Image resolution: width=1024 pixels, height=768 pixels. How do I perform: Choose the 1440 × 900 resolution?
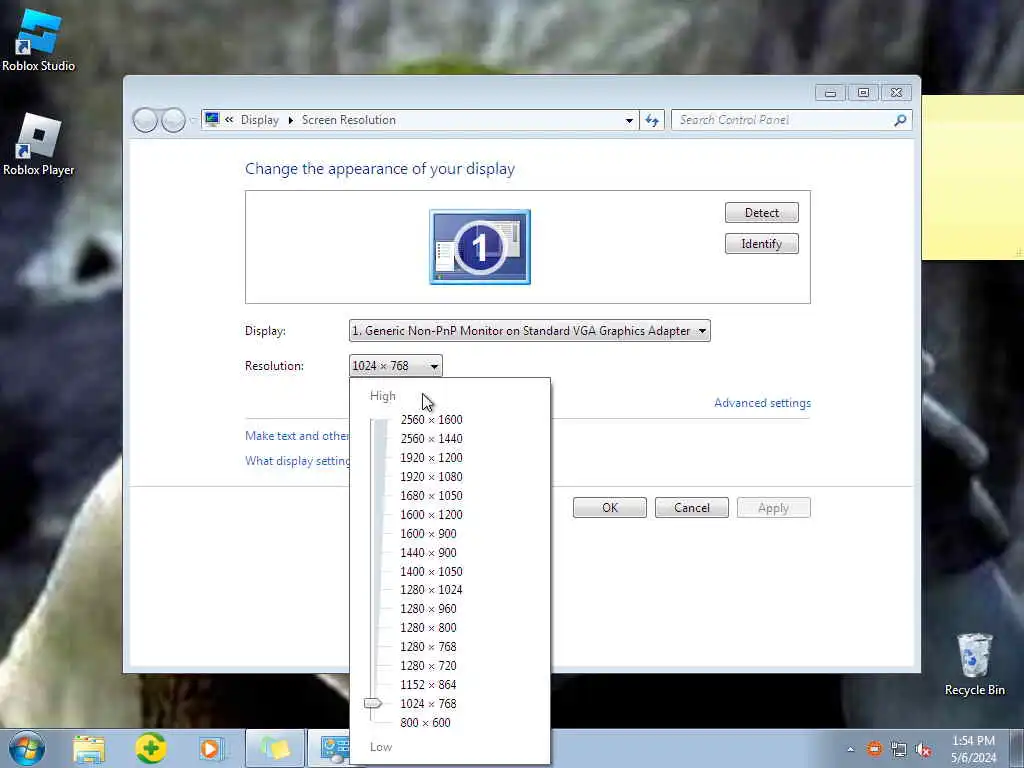click(x=428, y=552)
